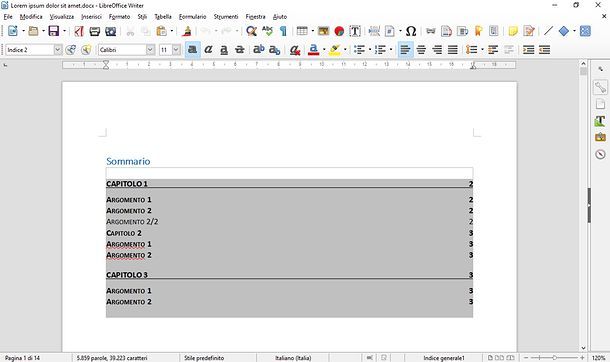Viewport: 610px width, 362px height.
Task: Align paragraph right
Action: coord(437,50)
